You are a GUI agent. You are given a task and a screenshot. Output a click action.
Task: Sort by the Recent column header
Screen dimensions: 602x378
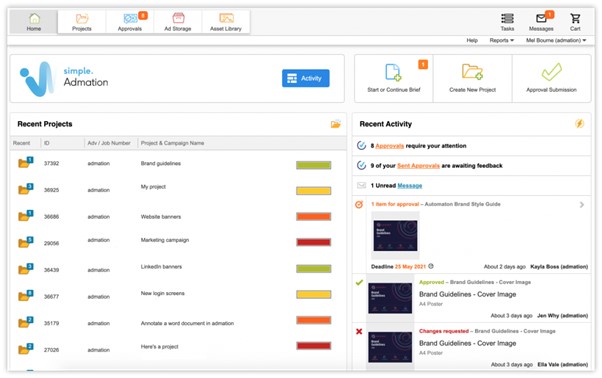coord(22,143)
